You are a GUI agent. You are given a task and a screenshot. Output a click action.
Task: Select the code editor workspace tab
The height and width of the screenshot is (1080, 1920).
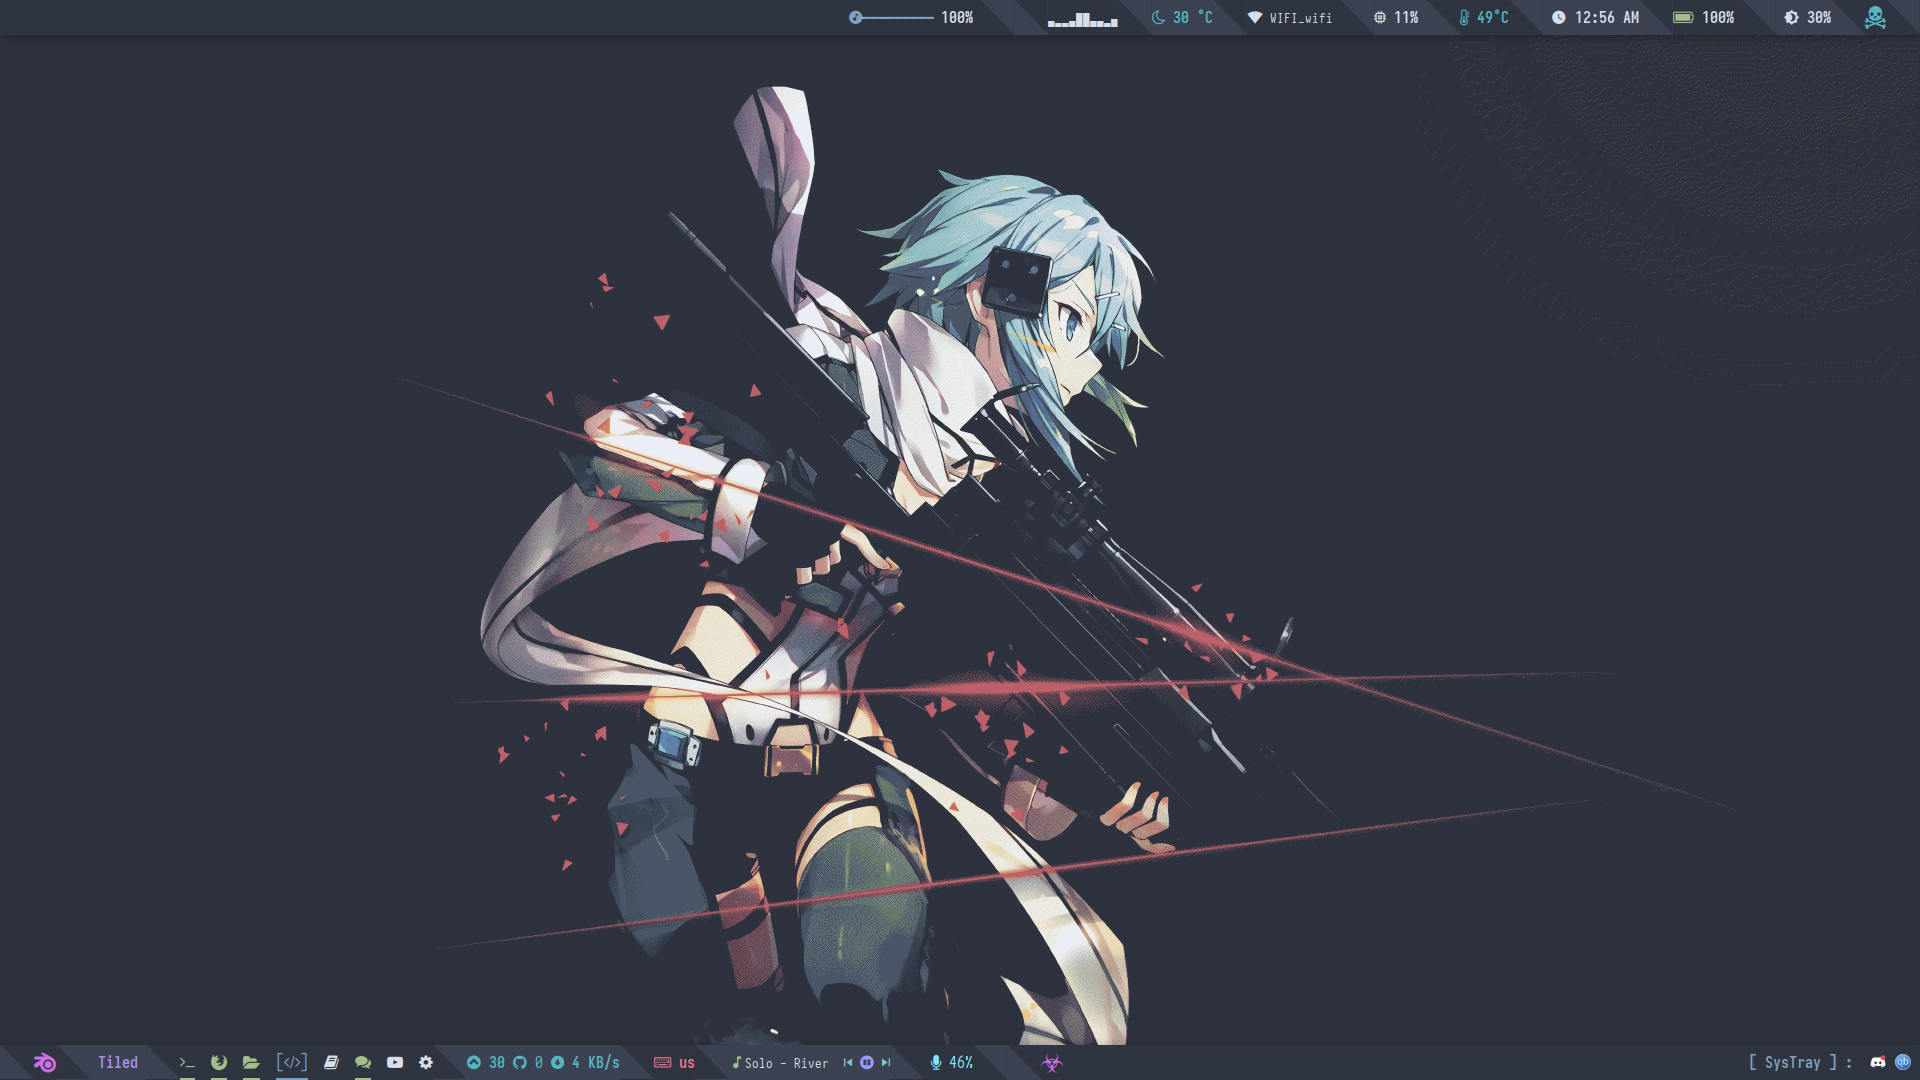click(x=292, y=1063)
